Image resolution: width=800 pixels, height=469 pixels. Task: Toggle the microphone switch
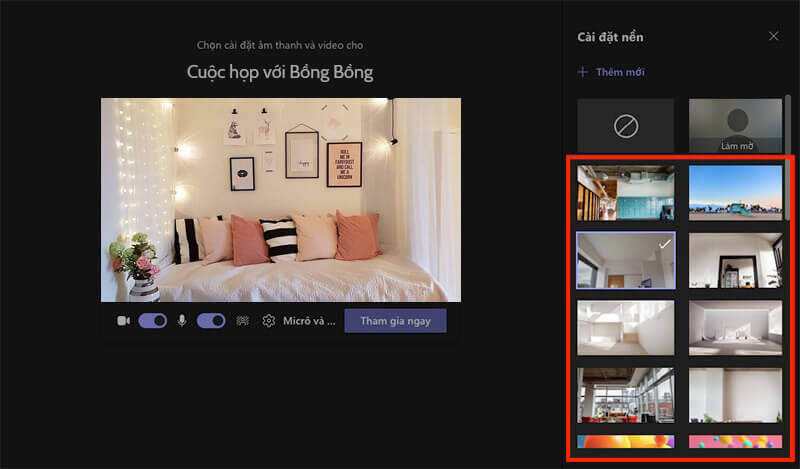211,320
